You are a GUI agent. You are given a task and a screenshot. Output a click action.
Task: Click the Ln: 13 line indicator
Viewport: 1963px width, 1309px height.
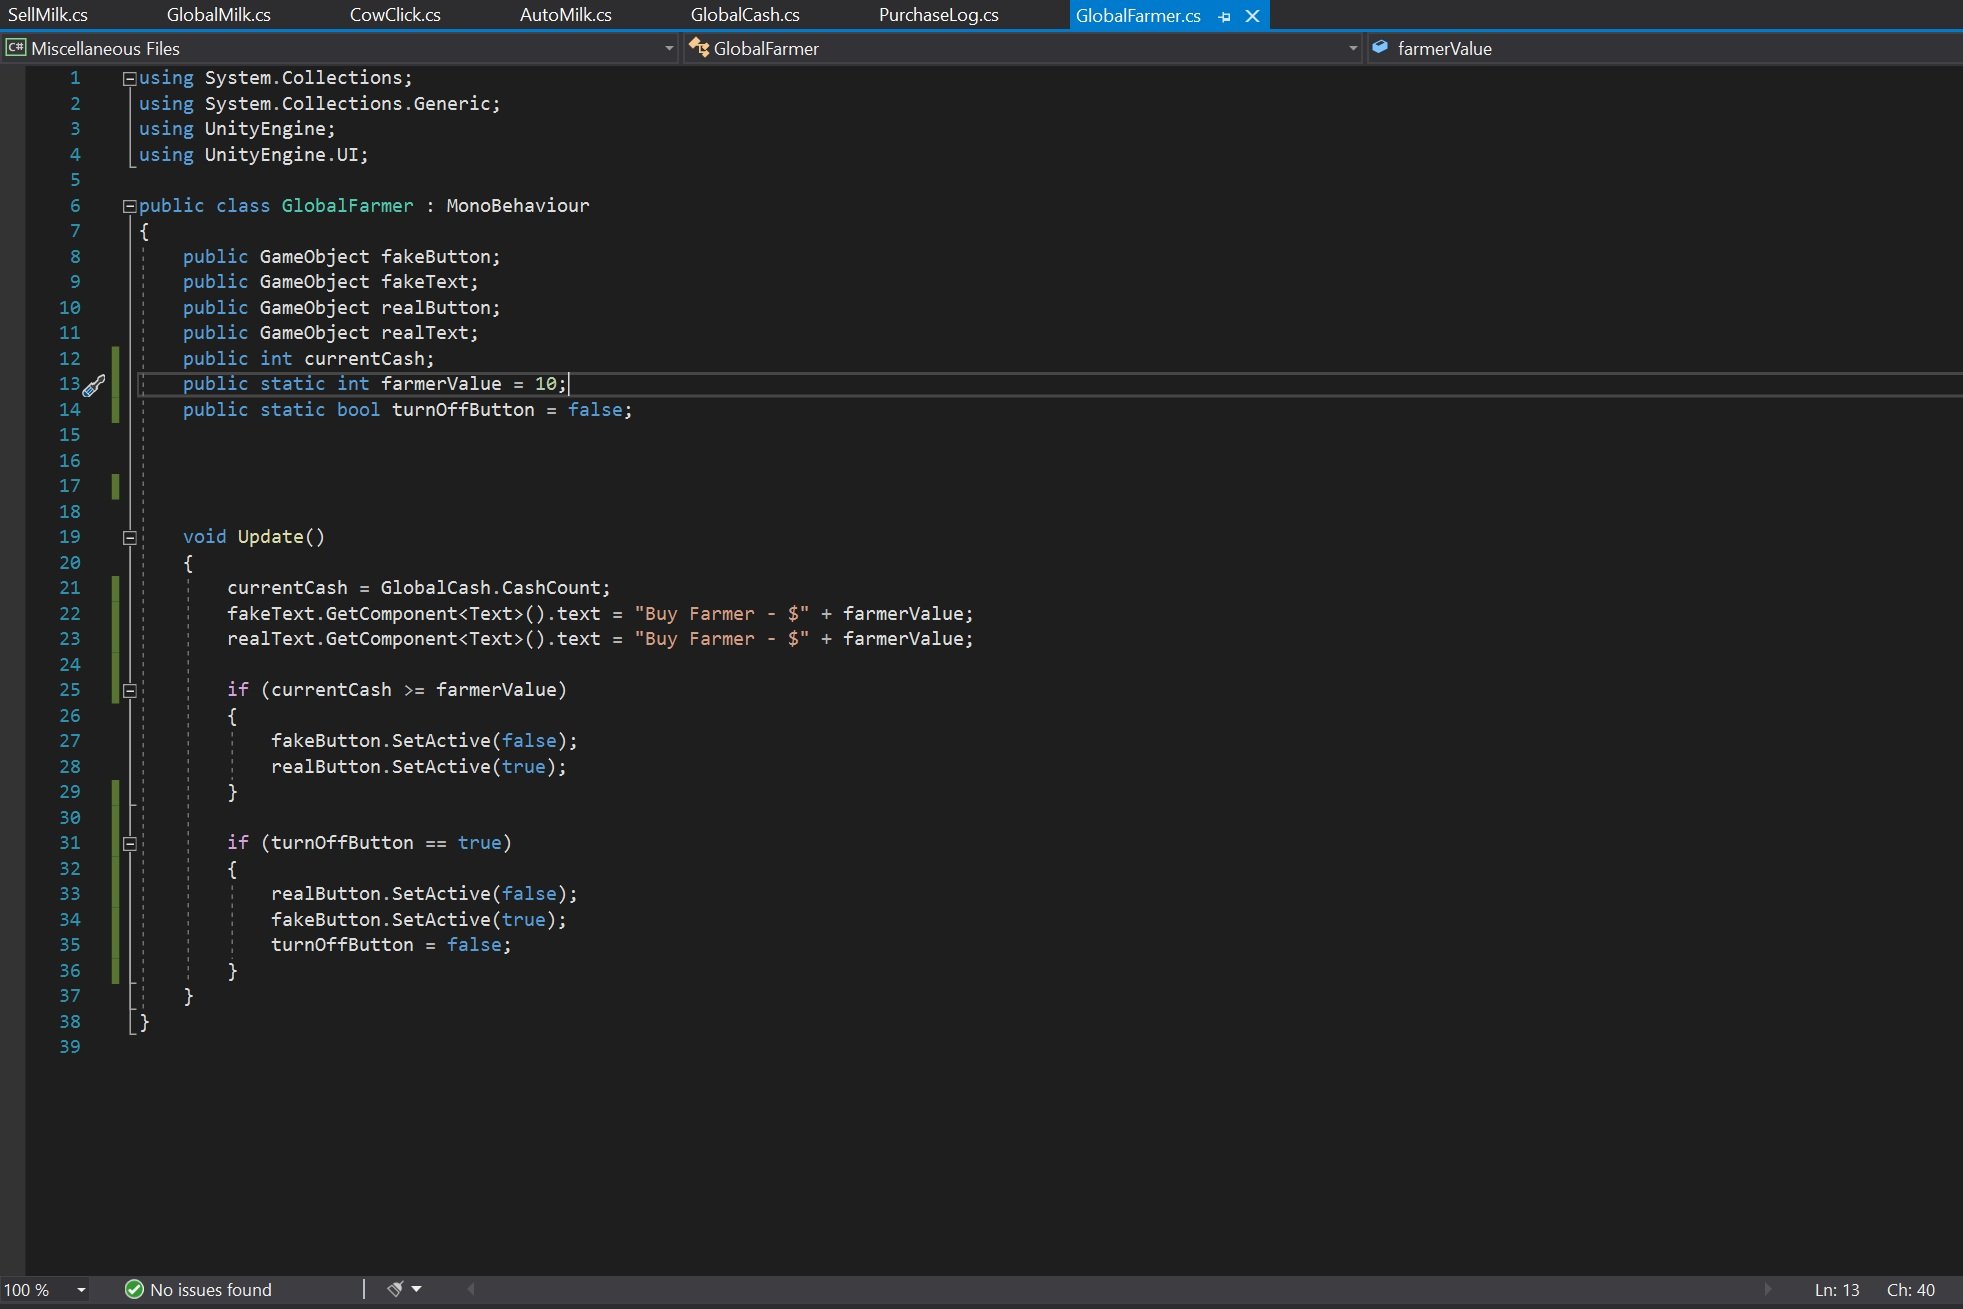pos(1836,1289)
